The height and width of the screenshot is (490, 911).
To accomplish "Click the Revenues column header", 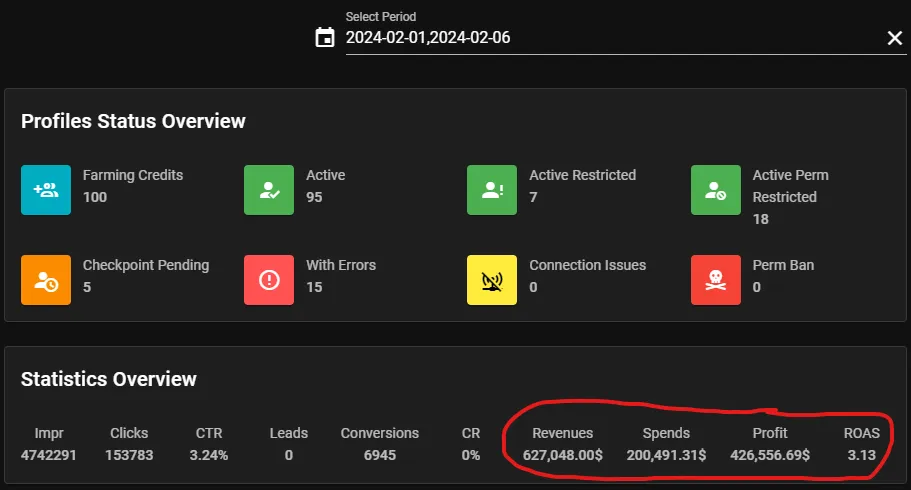I will [x=563, y=434].
